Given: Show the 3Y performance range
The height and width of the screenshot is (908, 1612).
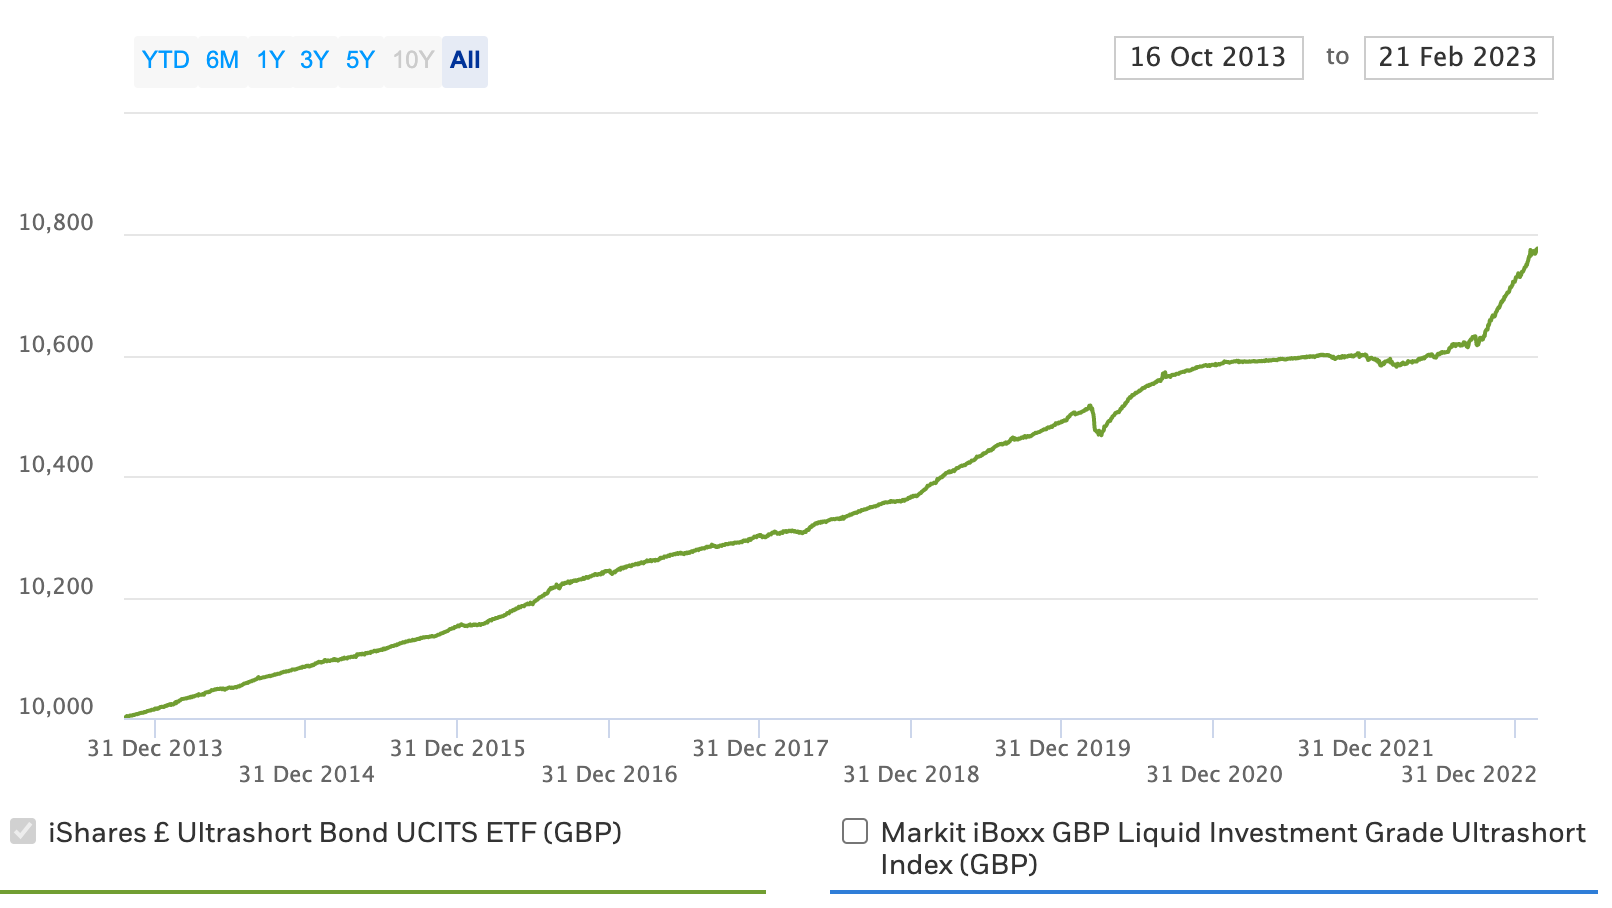Looking at the screenshot, I should [x=314, y=61].
